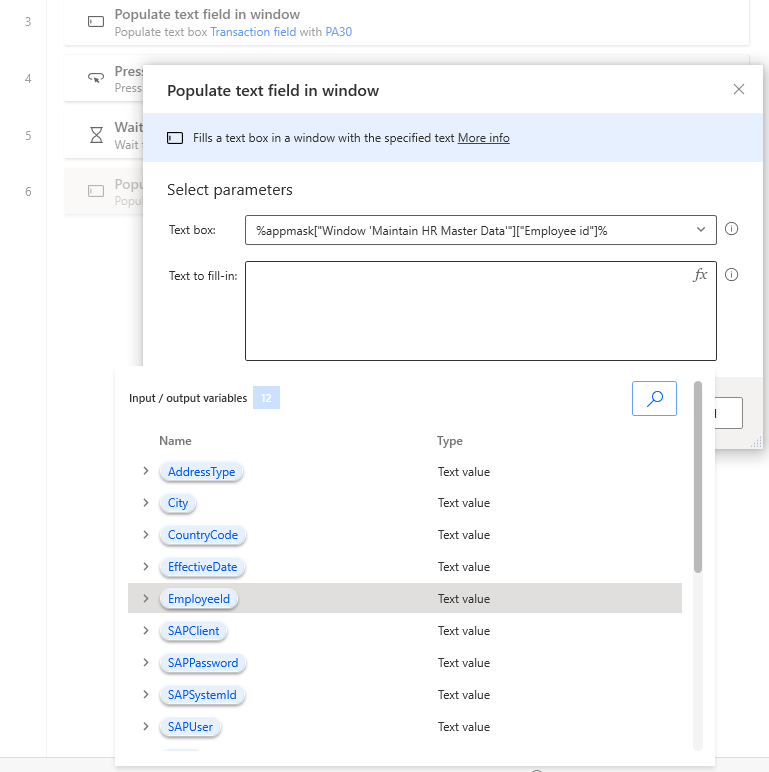Expand the SAPClient variable
Screen dimensions: 769x772
(146, 631)
